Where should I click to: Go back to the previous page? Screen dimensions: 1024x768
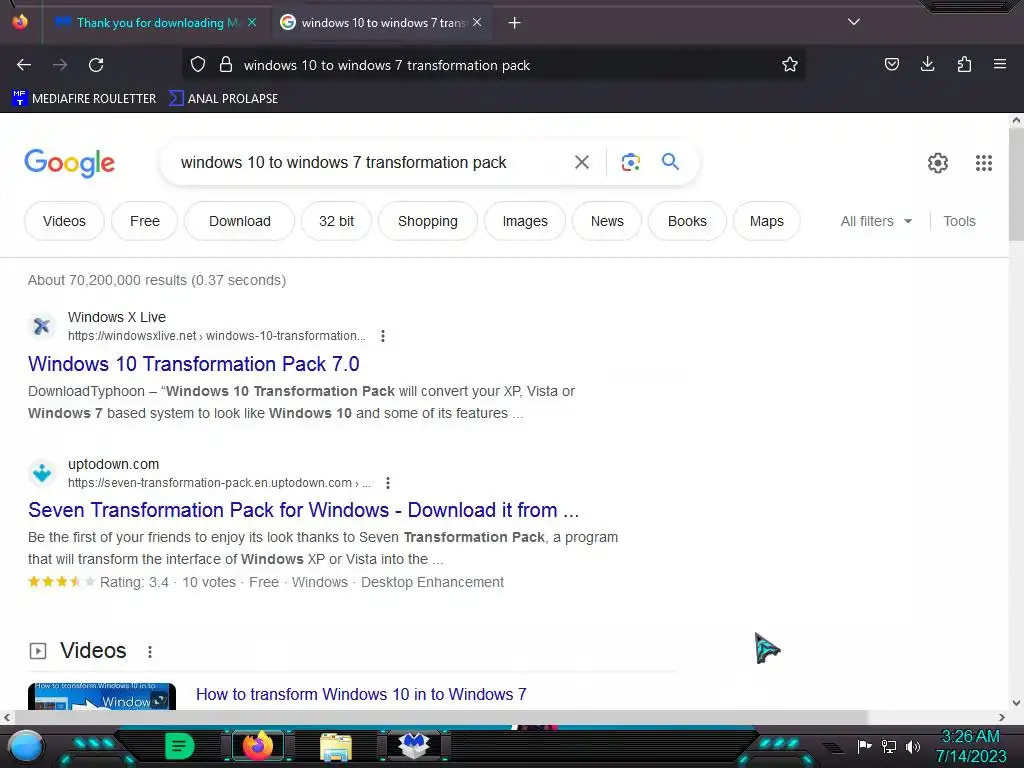pyautogui.click(x=24, y=65)
